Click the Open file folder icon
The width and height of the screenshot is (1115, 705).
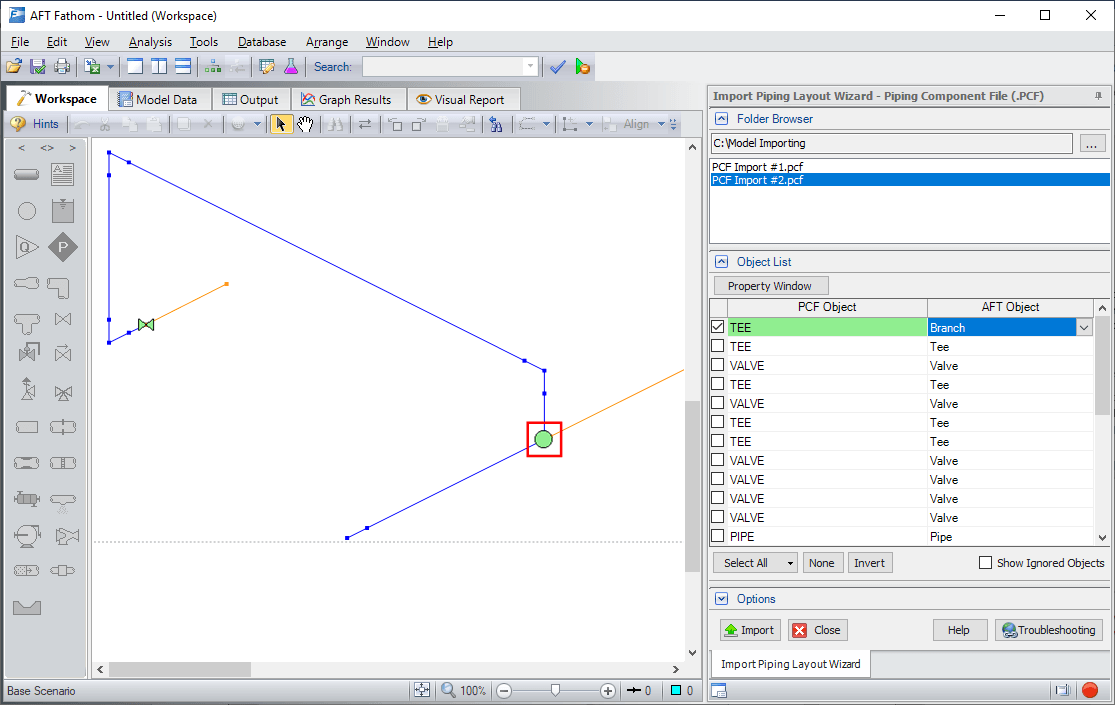point(14,67)
